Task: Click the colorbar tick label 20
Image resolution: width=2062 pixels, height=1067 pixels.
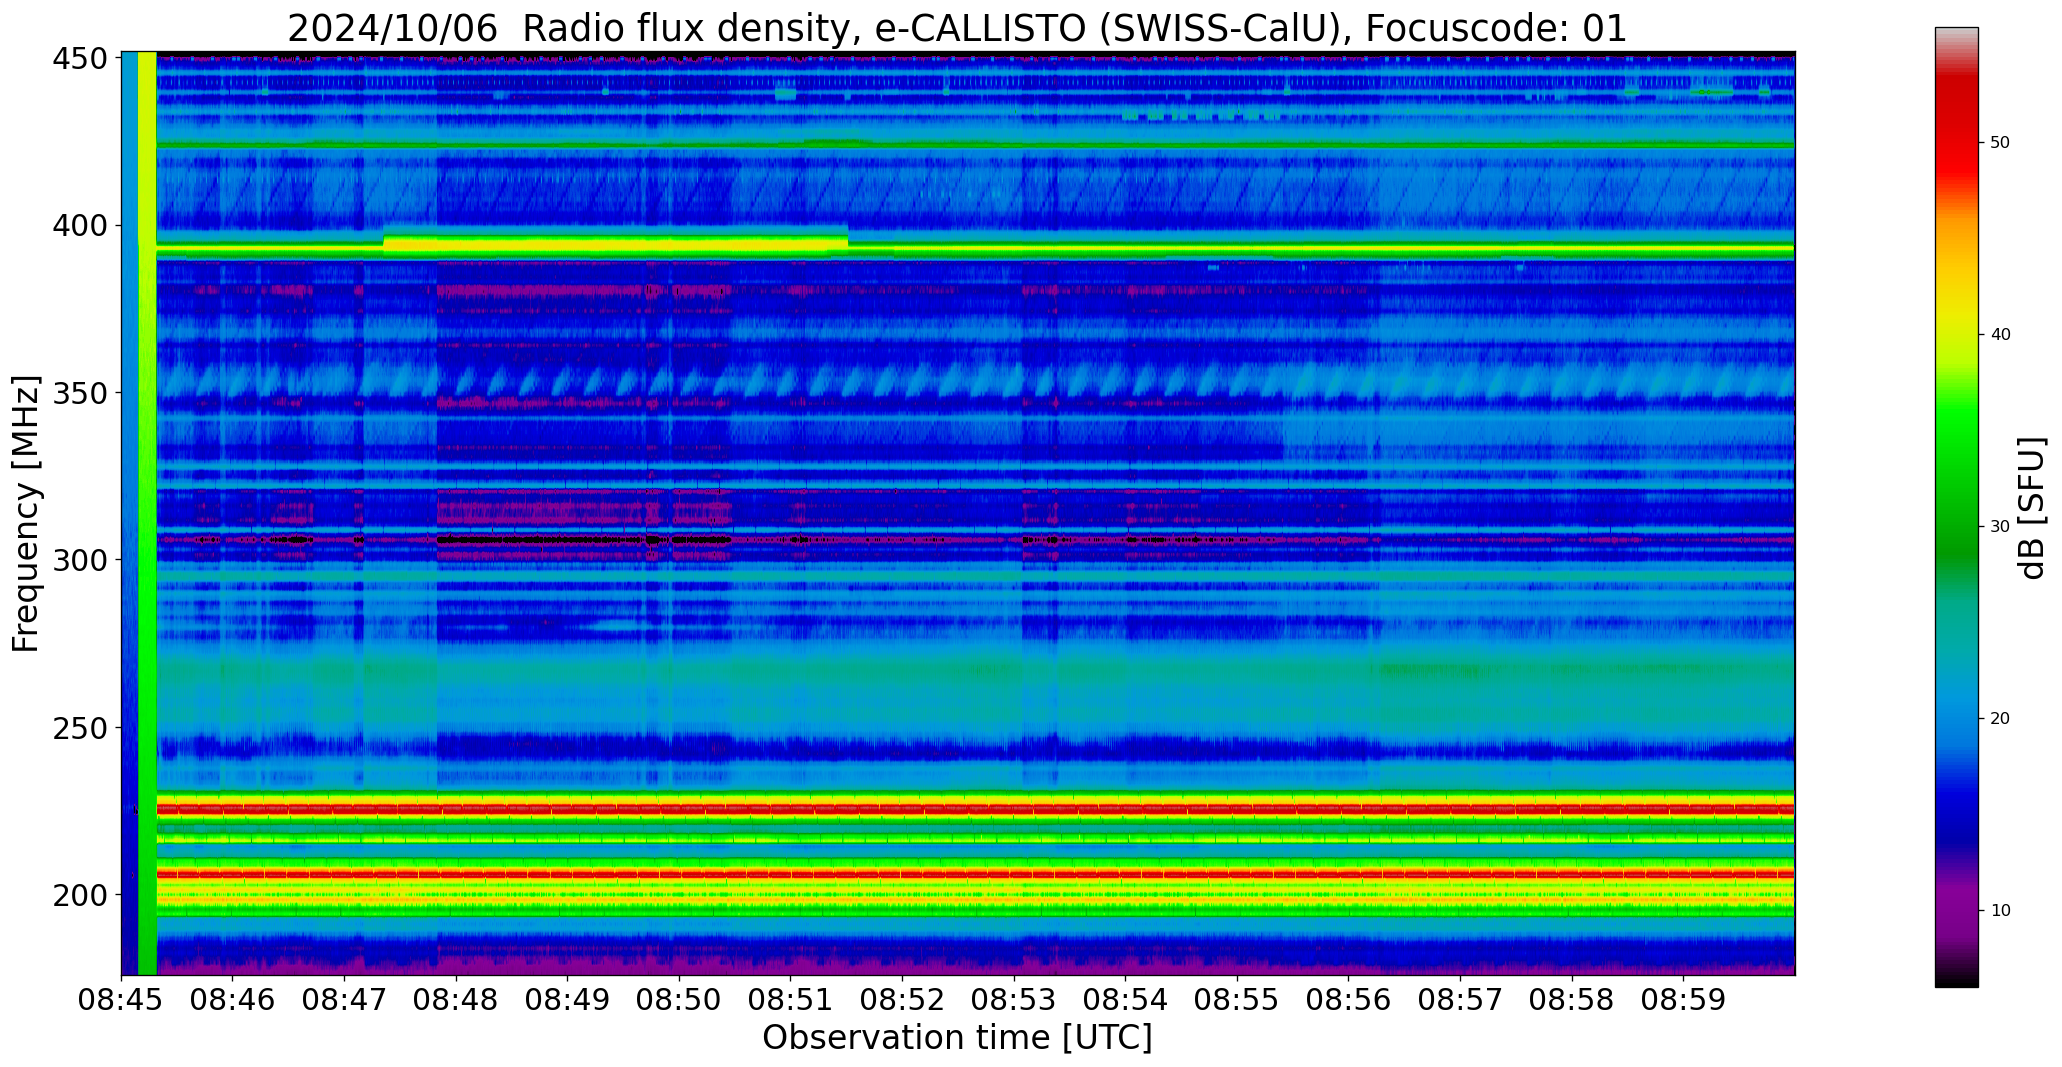Action: click(2000, 719)
